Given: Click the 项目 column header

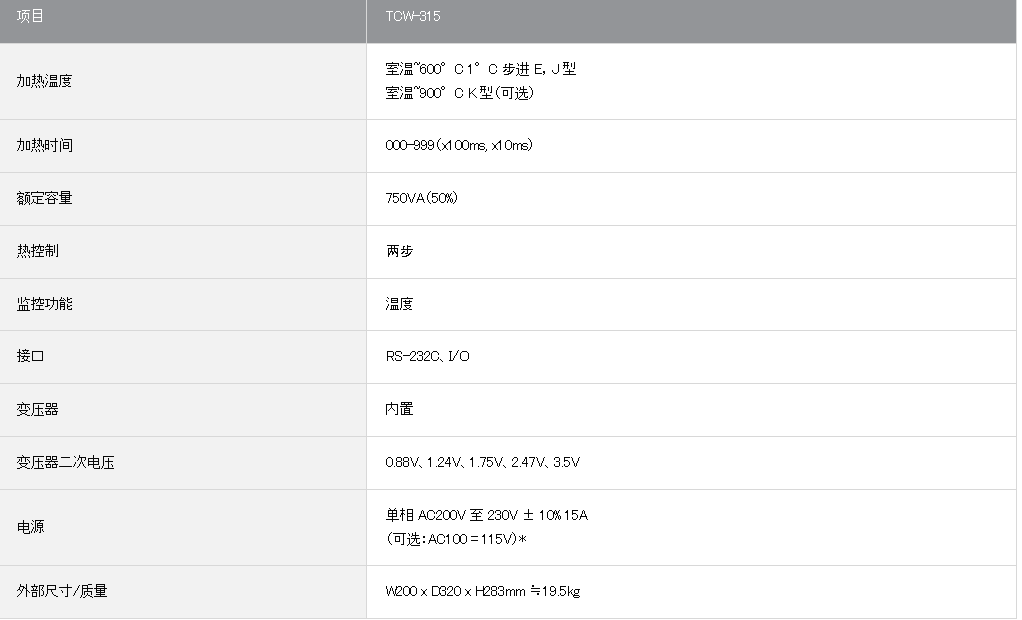Looking at the screenshot, I should 31,17.
